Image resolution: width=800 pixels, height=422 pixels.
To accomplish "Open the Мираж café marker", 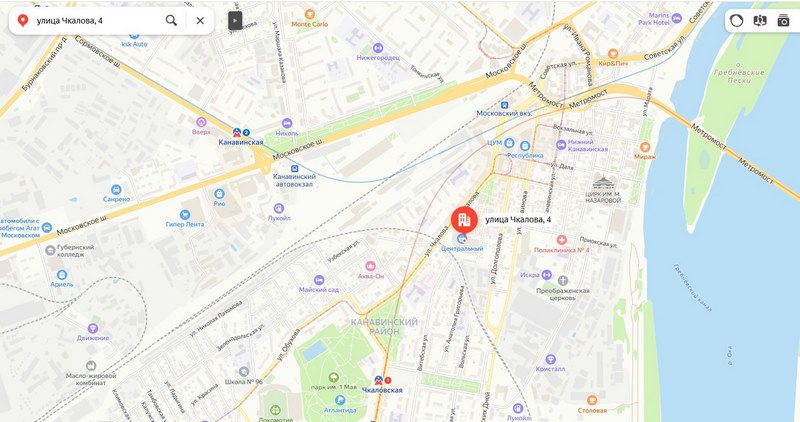I will pyautogui.click(x=645, y=147).
